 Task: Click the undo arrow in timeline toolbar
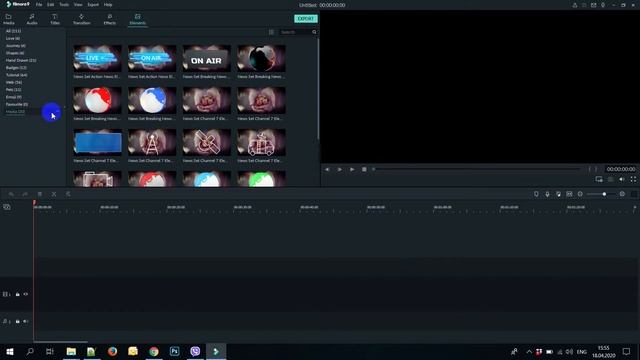click(11, 194)
